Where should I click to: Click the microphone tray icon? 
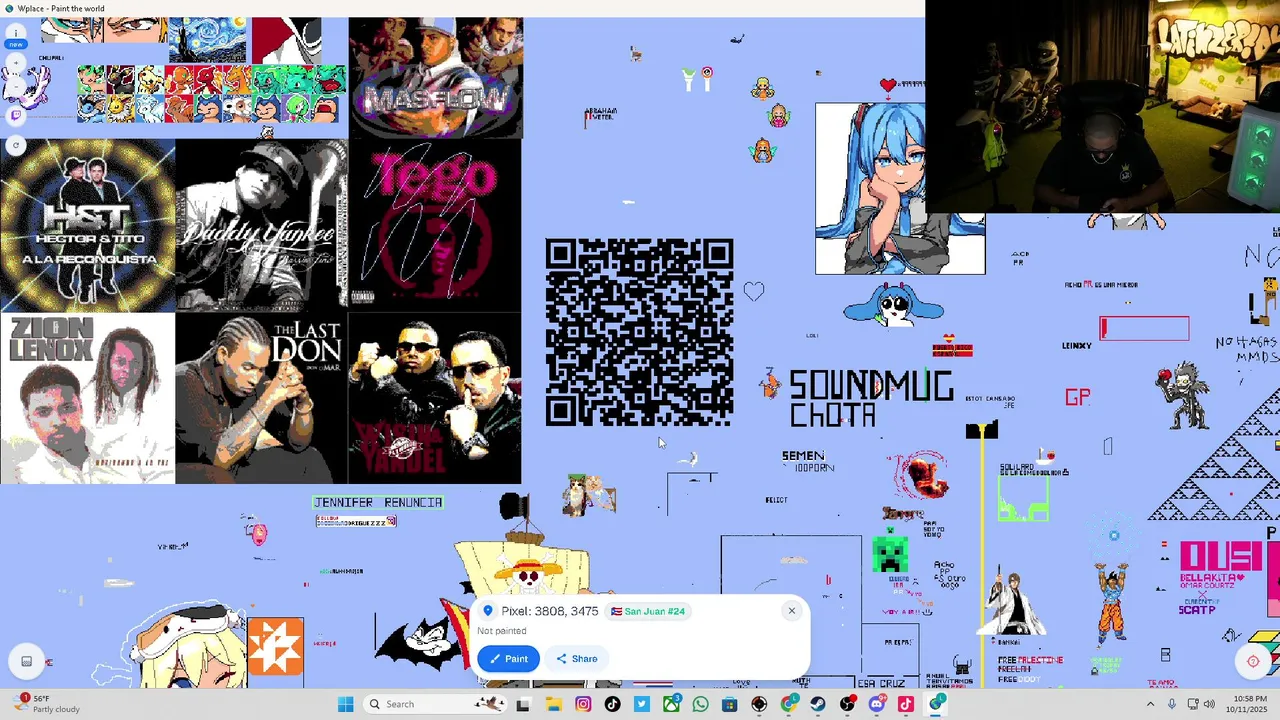1172,704
